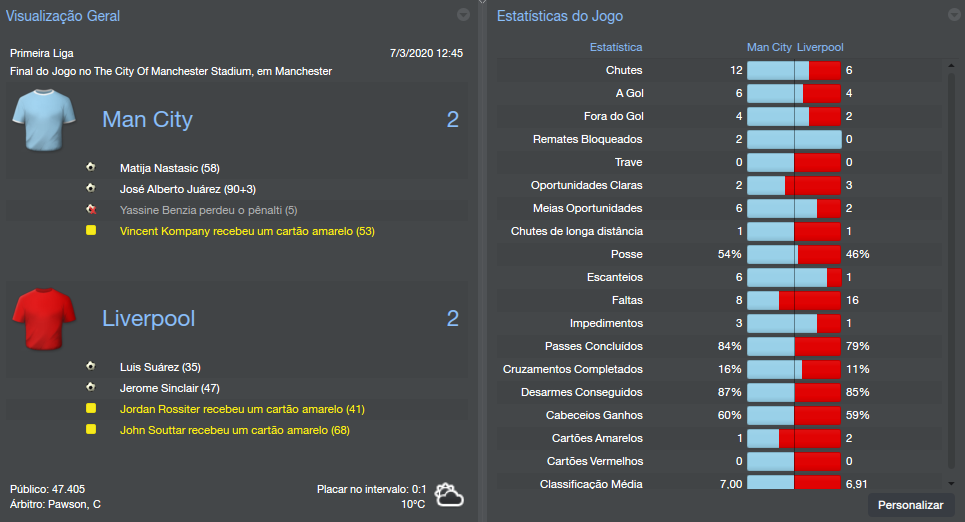Click the Liverpool red shirt icon
Image resolution: width=965 pixels, height=522 pixels.
pos(45,320)
